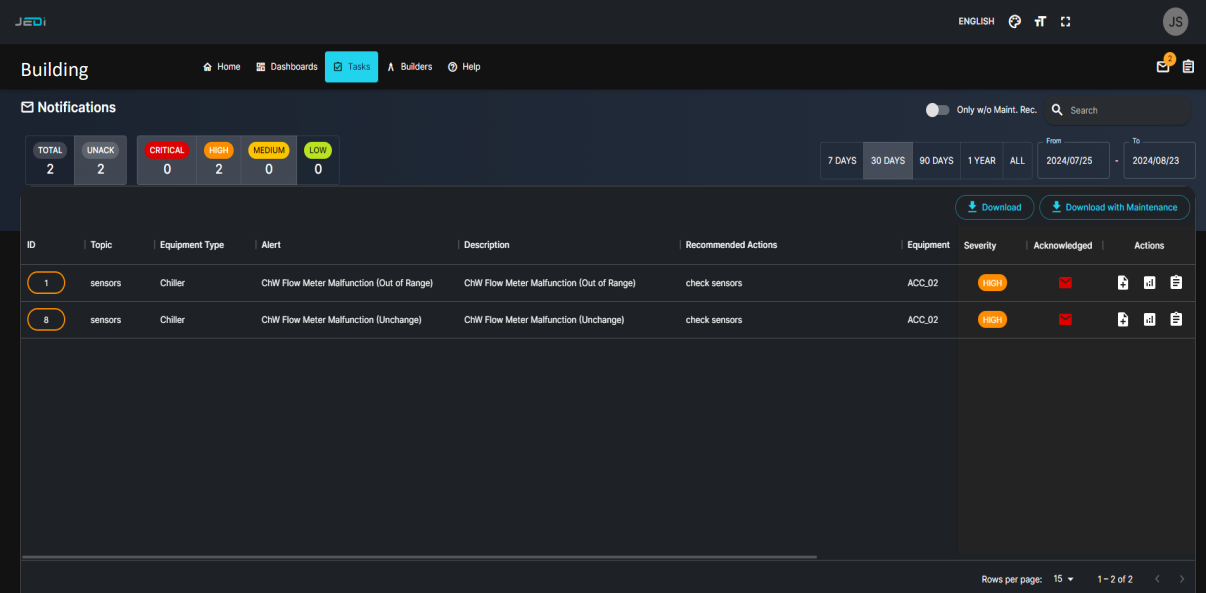Click acknowledged envelope for alert ID 8
Viewport: 1206px width, 593px height.
click(1065, 319)
